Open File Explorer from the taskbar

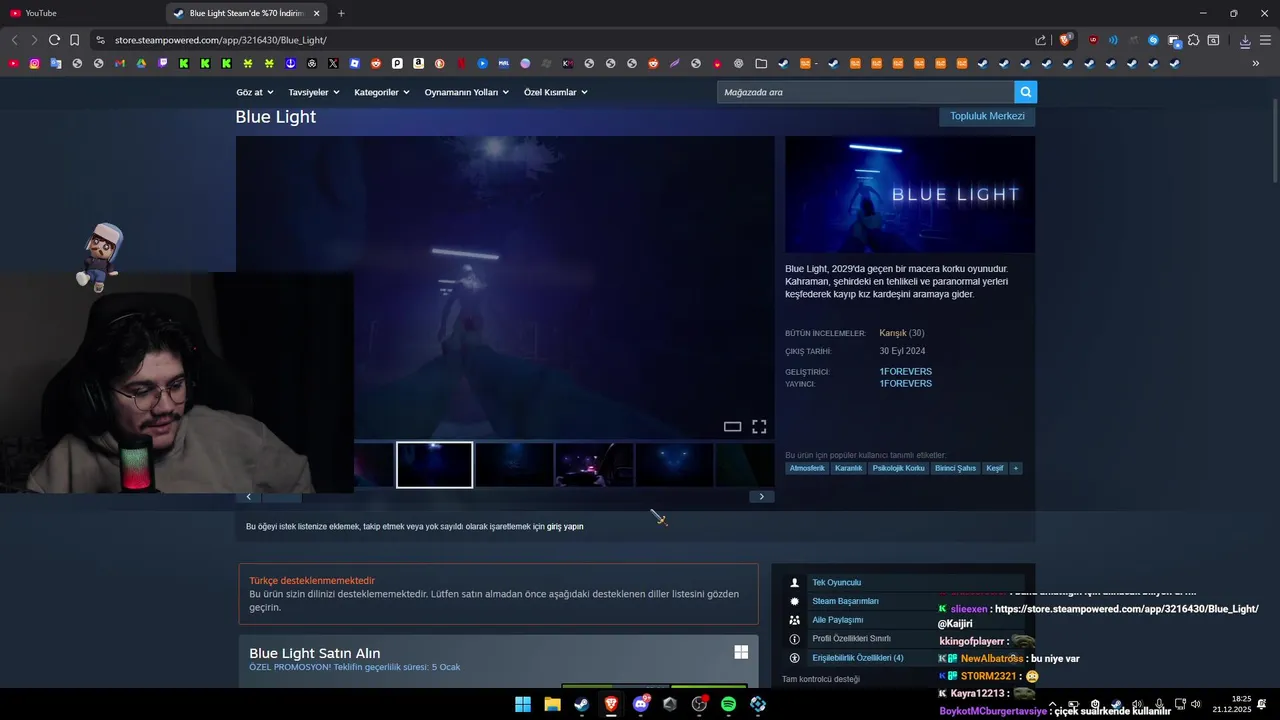(552, 704)
